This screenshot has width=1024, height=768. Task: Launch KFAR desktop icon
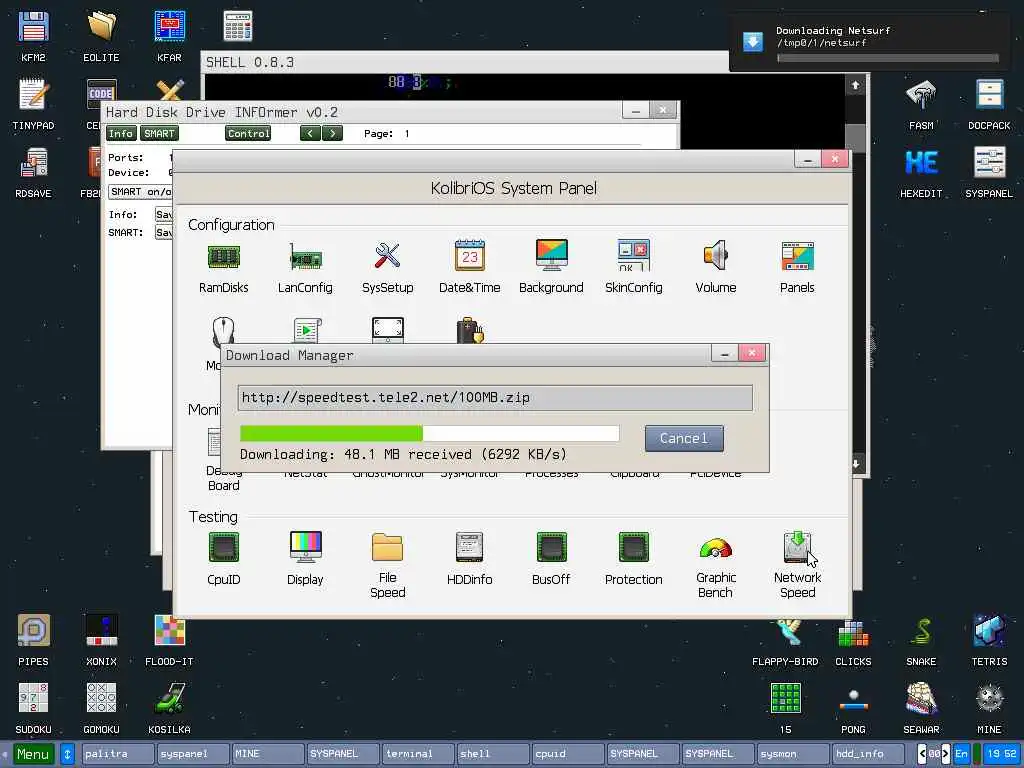pyautogui.click(x=169, y=27)
